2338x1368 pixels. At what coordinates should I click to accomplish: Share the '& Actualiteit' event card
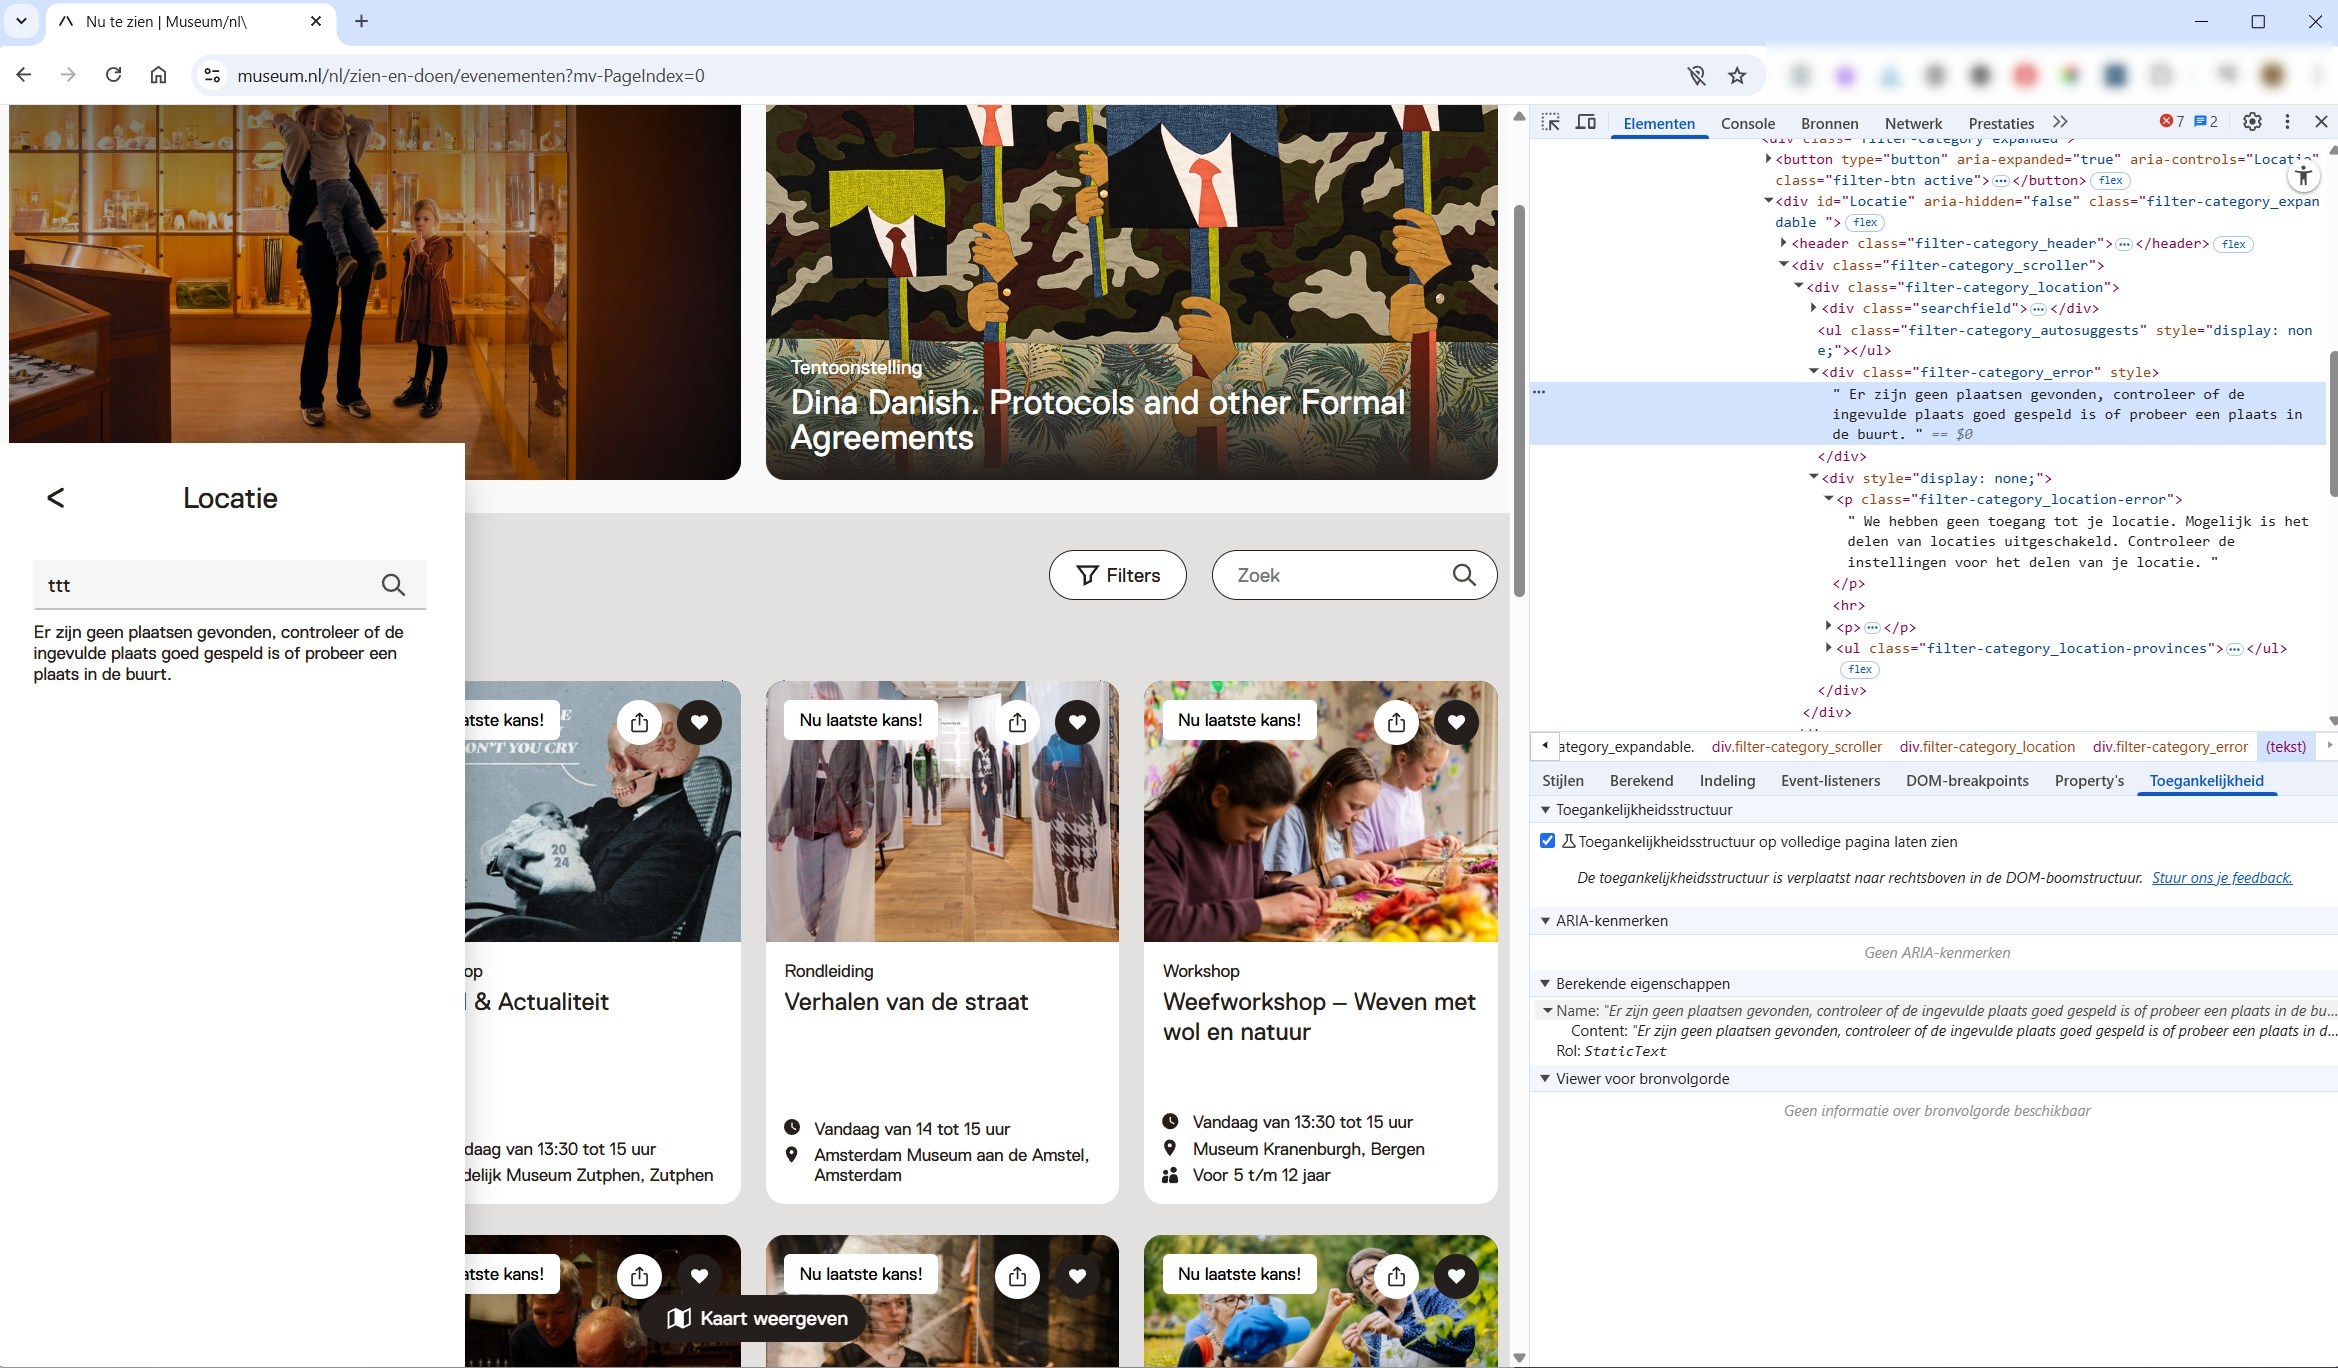639,722
